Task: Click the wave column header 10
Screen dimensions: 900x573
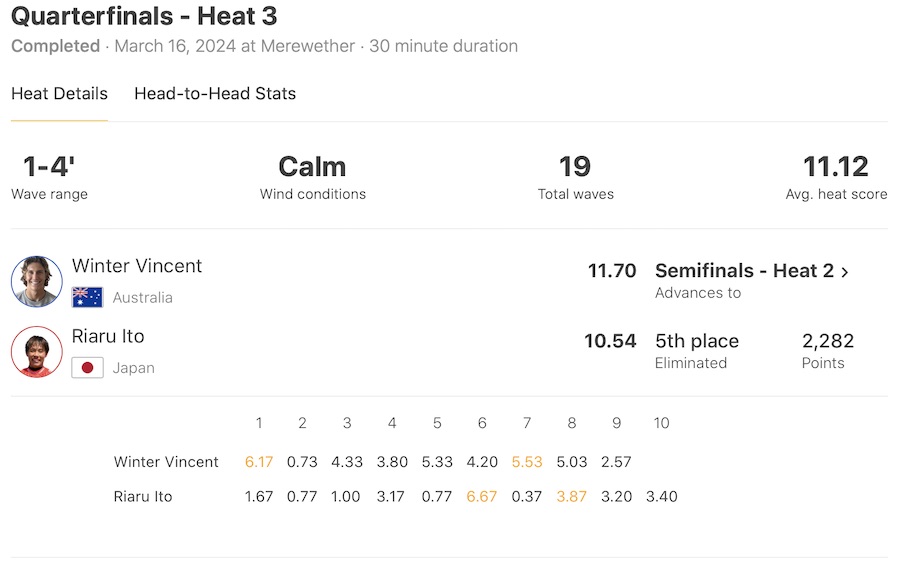Action: tap(661, 423)
